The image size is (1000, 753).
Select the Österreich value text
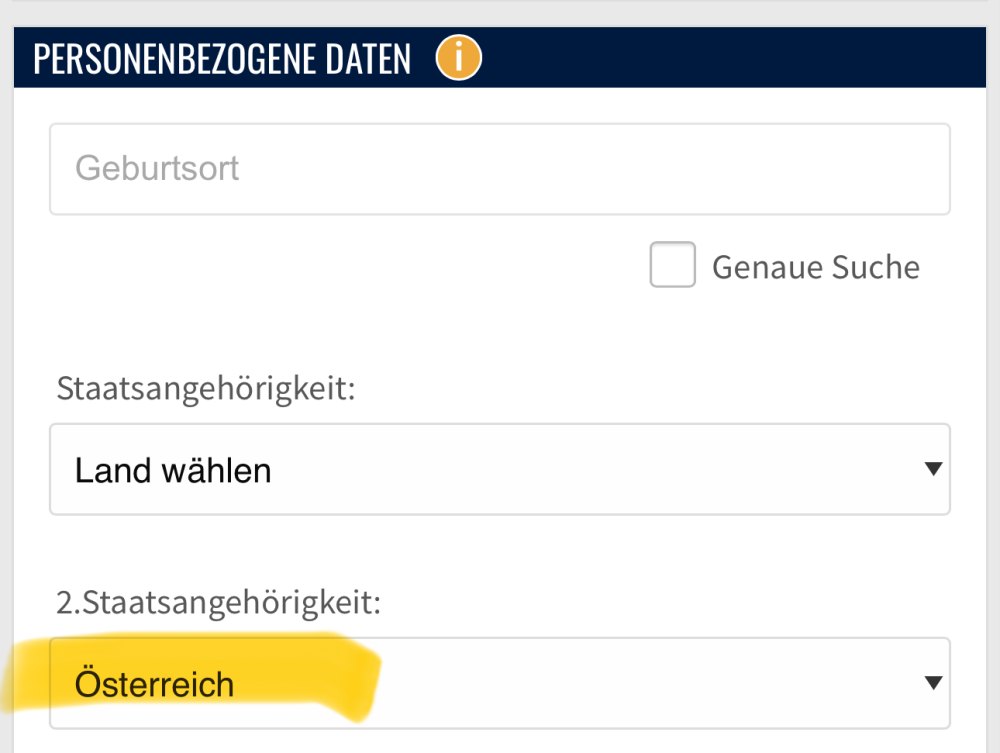click(x=154, y=685)
